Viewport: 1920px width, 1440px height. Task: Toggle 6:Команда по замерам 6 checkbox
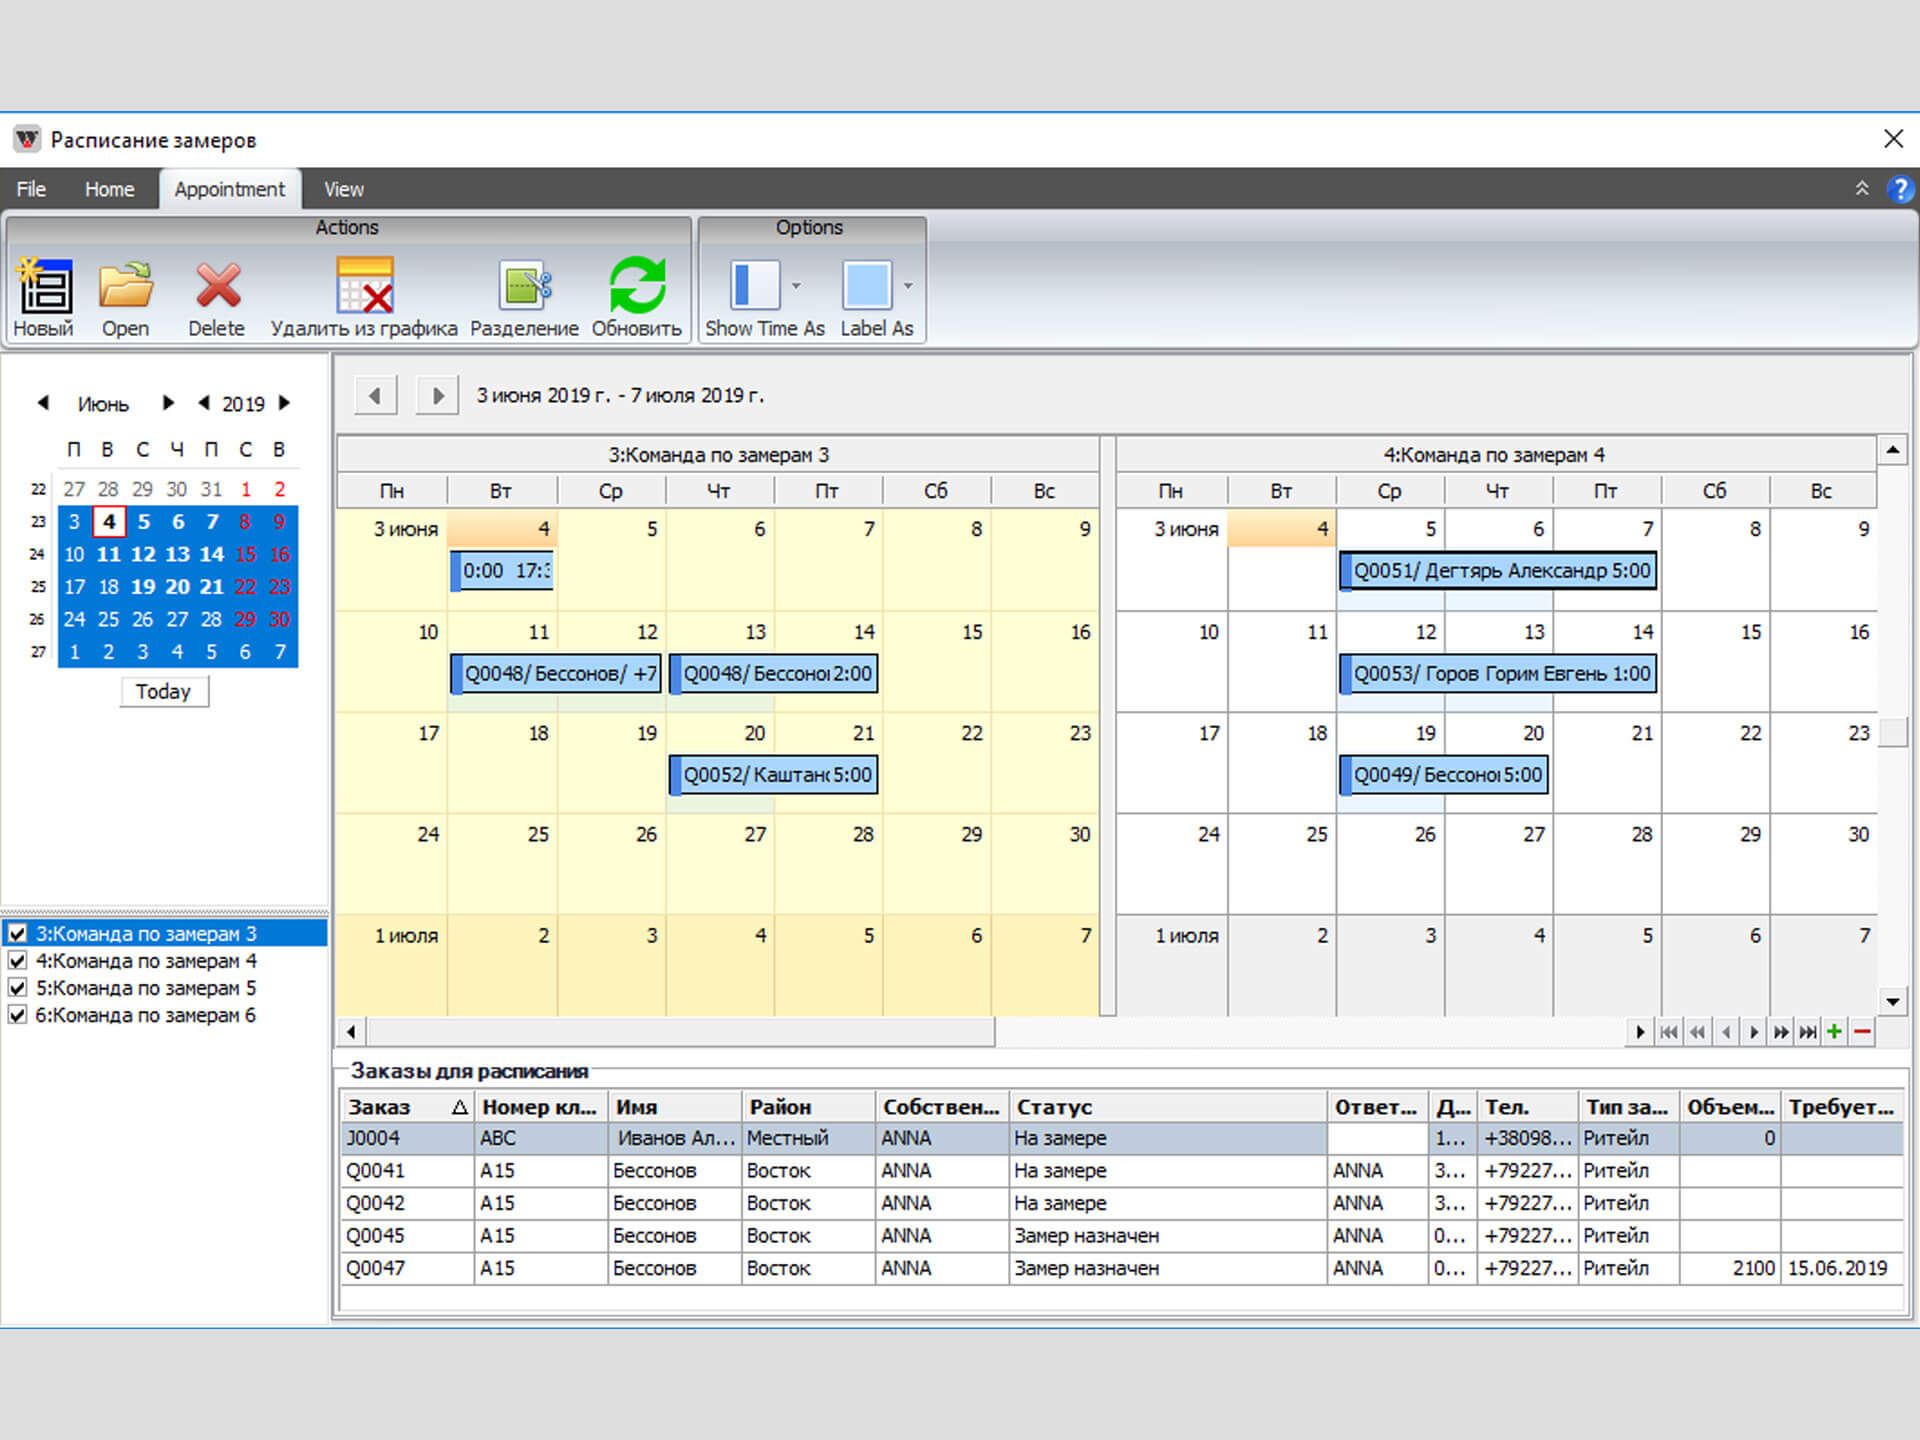(x=17, y=1015)
